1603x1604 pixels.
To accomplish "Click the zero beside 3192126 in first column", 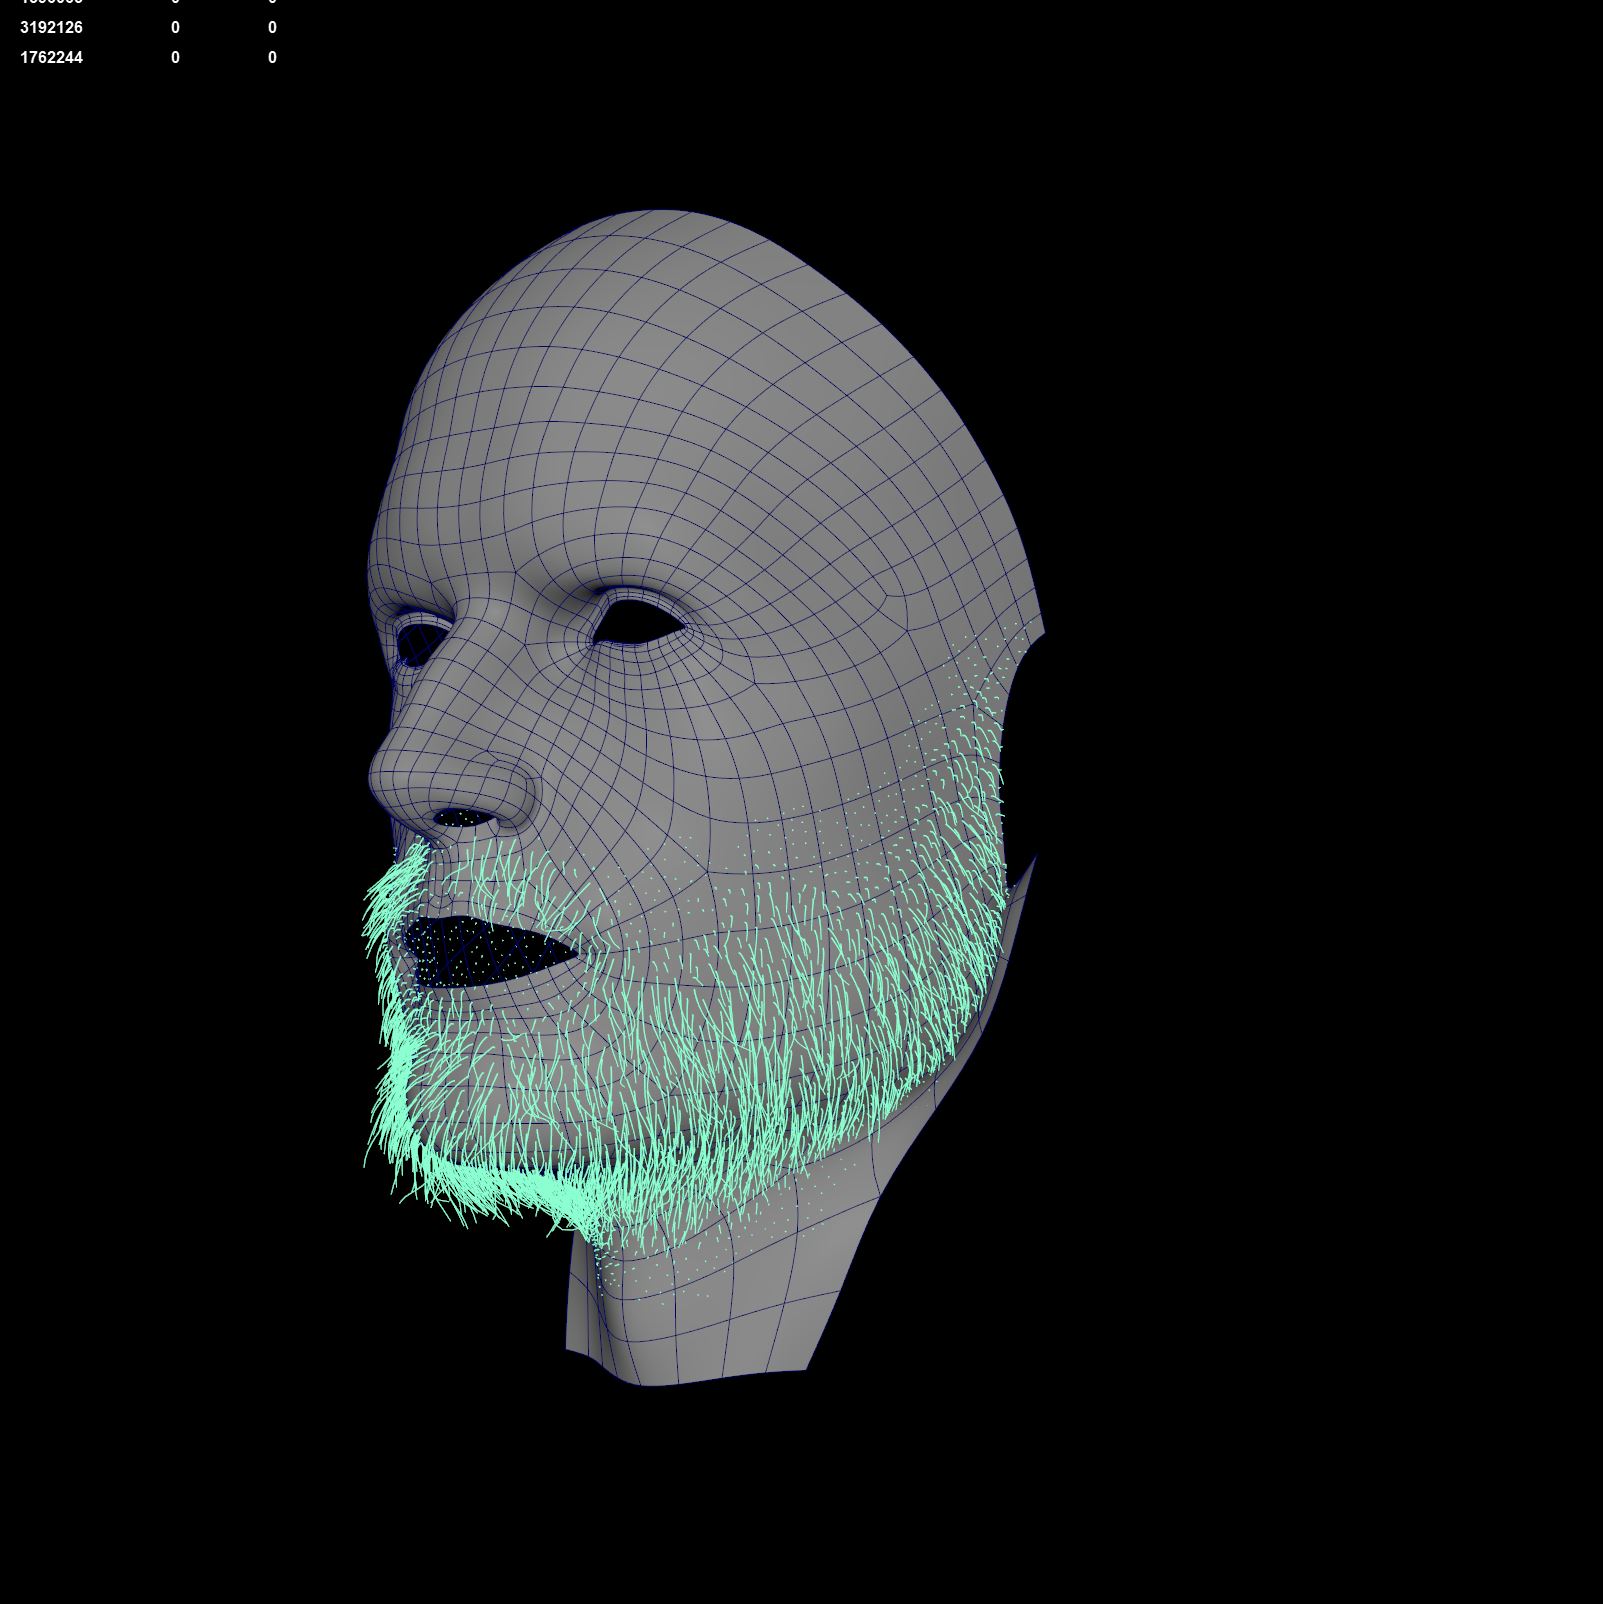I will (x=175, y=28).
